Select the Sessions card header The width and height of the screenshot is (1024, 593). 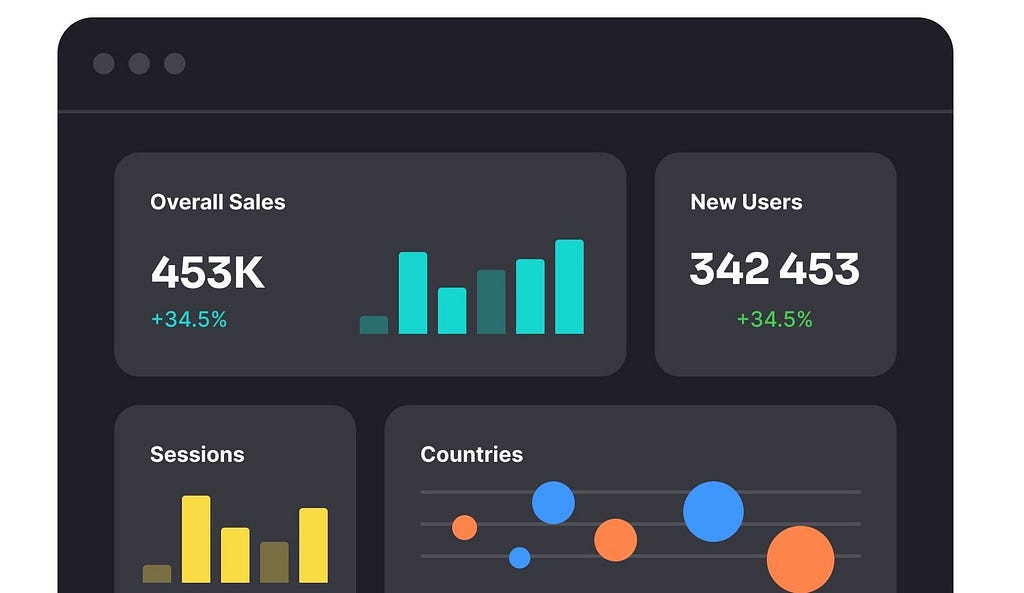pyautogui.click(x=197, y=455)
